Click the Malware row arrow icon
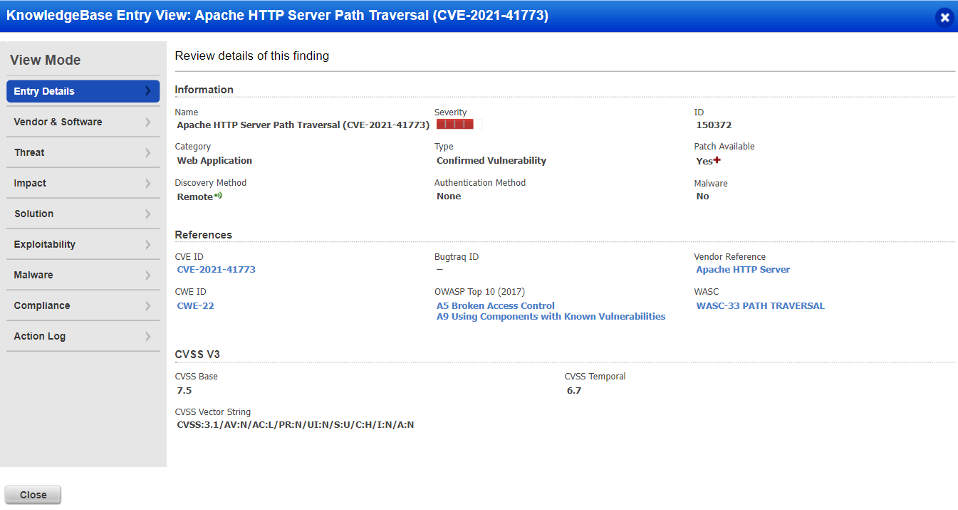This screenshot has width=958, height=510. tap(148, 275)
